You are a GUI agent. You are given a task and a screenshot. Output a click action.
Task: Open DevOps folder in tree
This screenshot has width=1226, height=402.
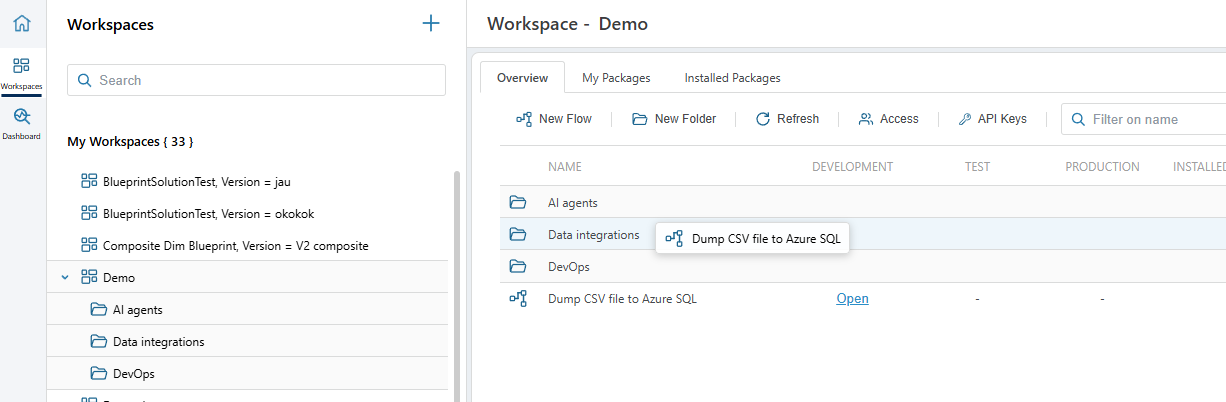pos(134,374)
